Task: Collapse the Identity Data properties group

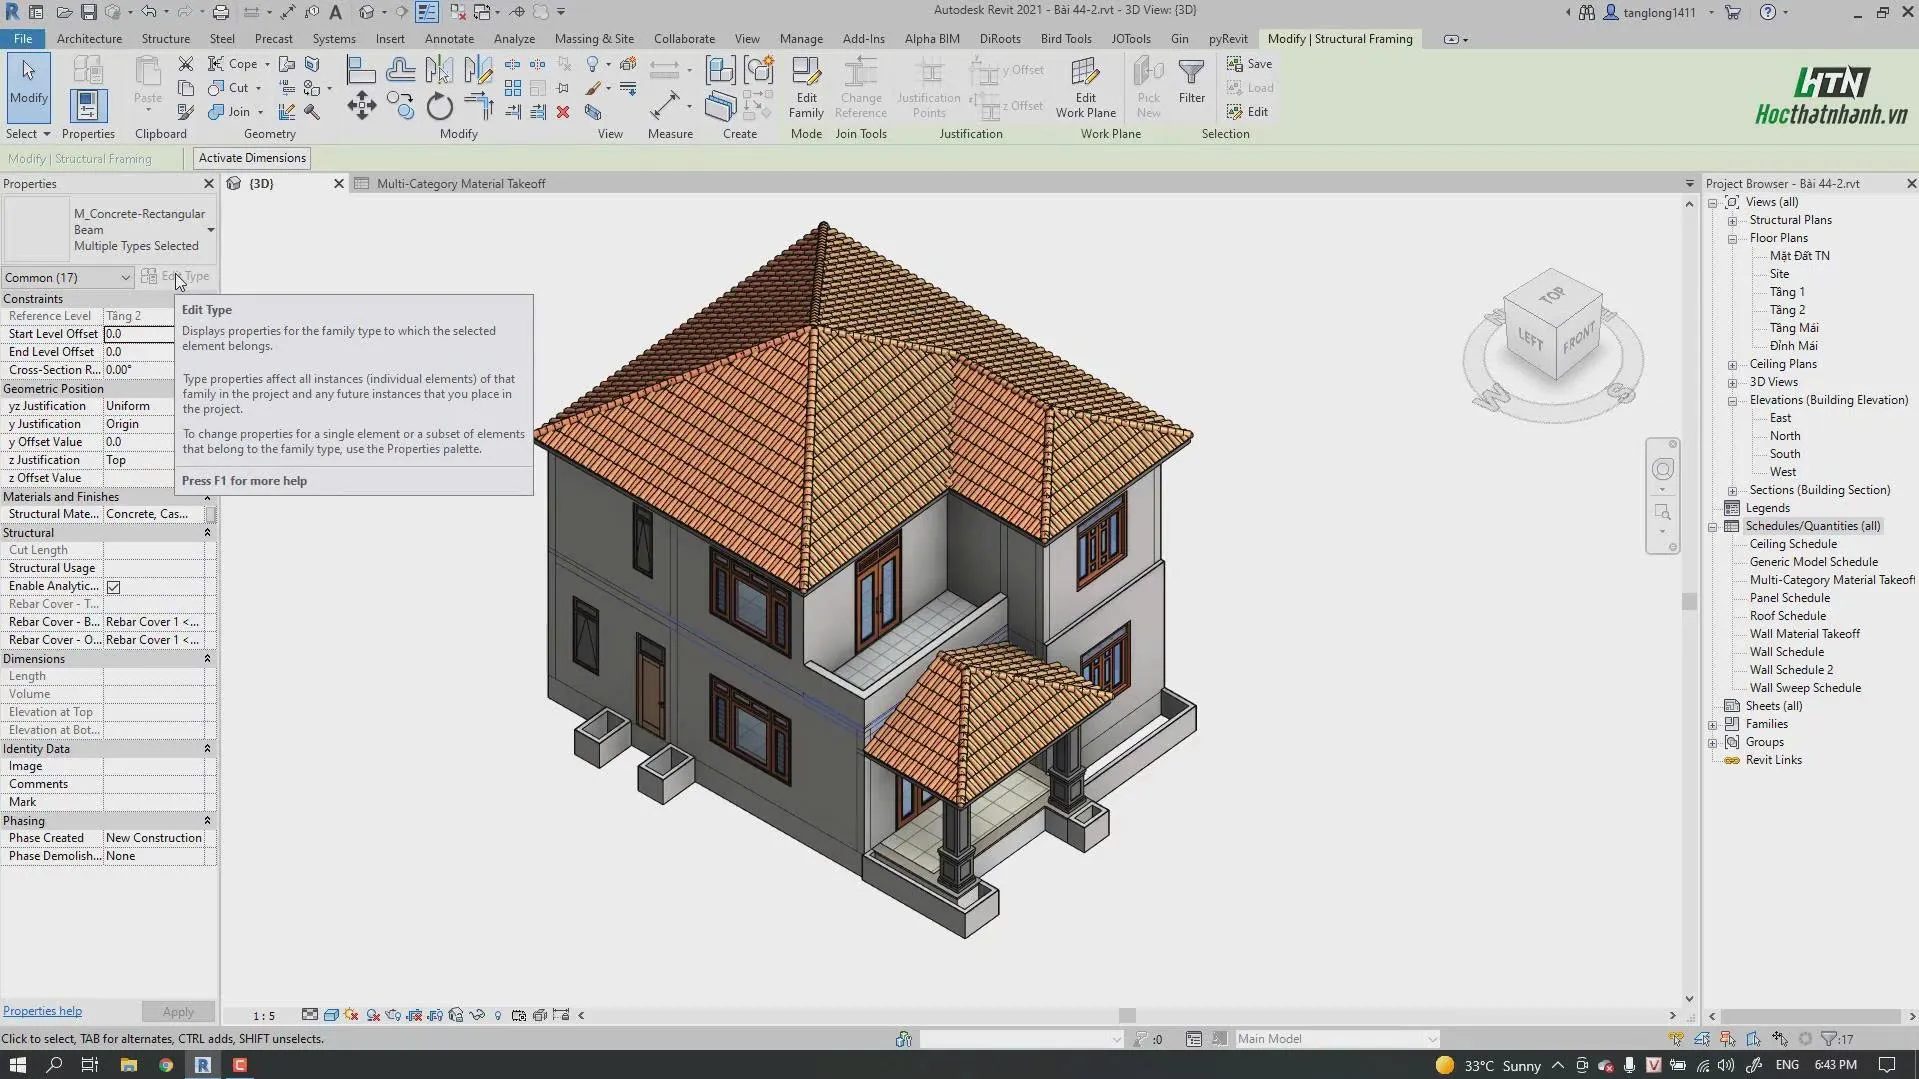Action: click(x=207, y=749)
